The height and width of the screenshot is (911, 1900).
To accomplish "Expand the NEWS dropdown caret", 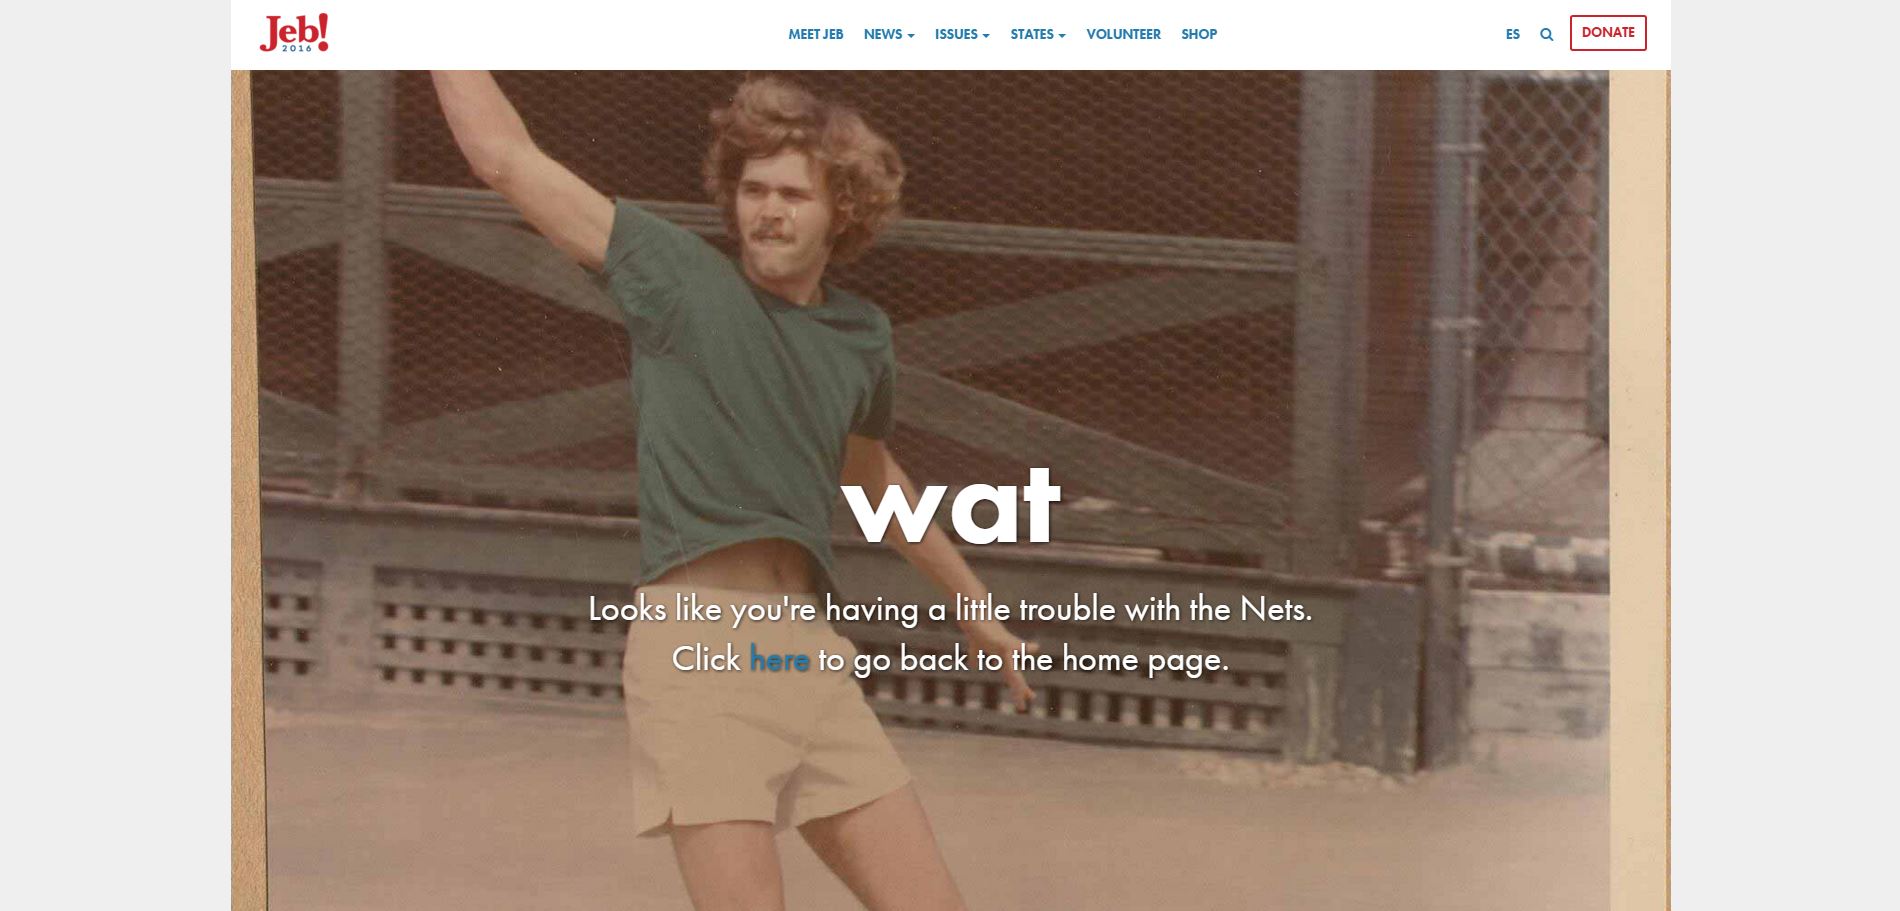I will [x=911, y=35].
